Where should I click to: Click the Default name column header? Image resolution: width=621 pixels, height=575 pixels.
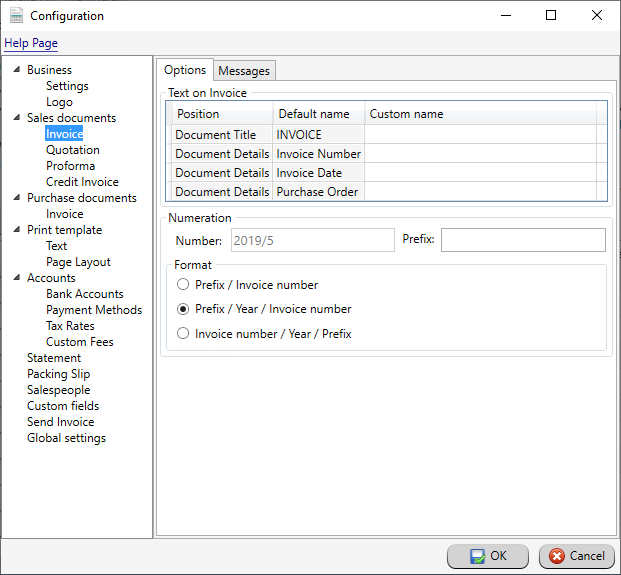[319, 114]
